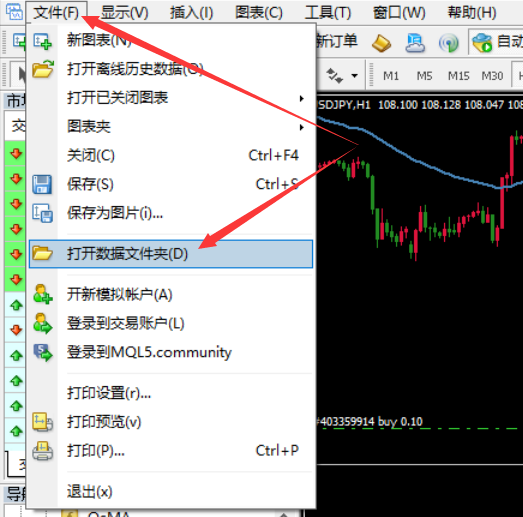The width and height of the screenshot is (523, 517).
Task: Click the print preview icon
Action: (x=42, y=422)
